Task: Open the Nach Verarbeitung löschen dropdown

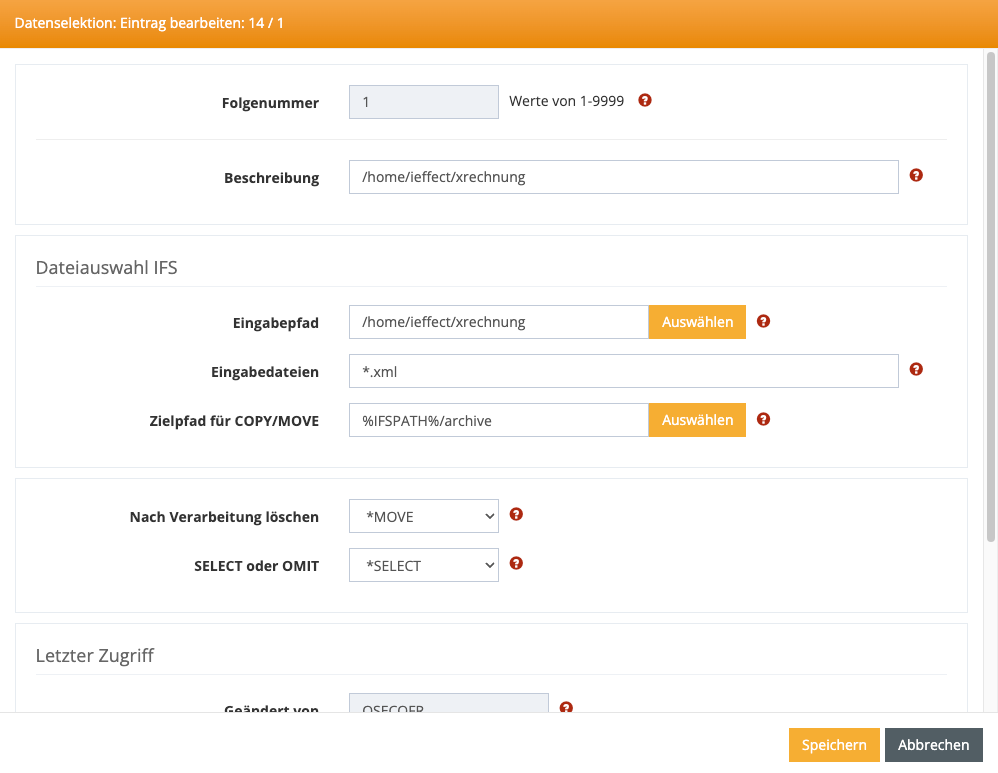Action: 424,516
